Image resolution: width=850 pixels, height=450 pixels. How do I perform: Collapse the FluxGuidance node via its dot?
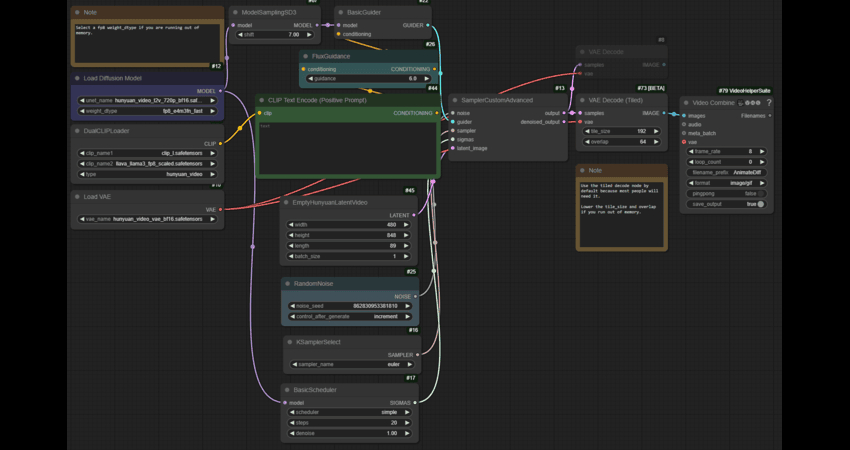pos(306,57)
